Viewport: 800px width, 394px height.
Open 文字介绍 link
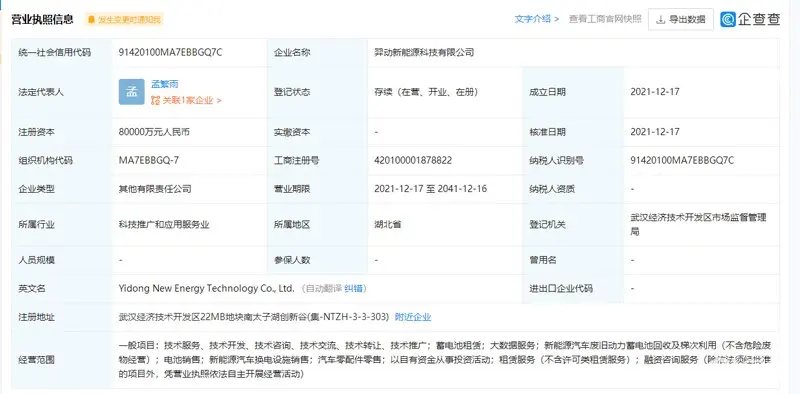(x=537, y=19)
